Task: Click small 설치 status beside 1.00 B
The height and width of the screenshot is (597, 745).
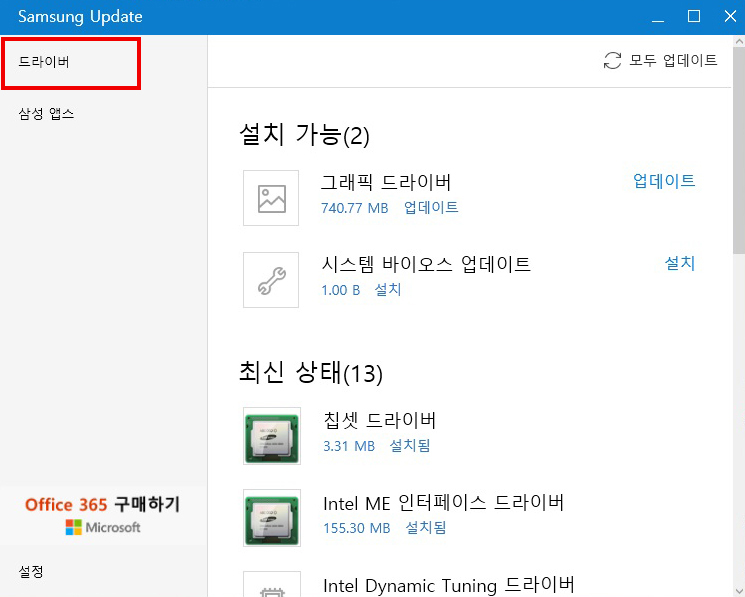Action: (x=388, y=290)
